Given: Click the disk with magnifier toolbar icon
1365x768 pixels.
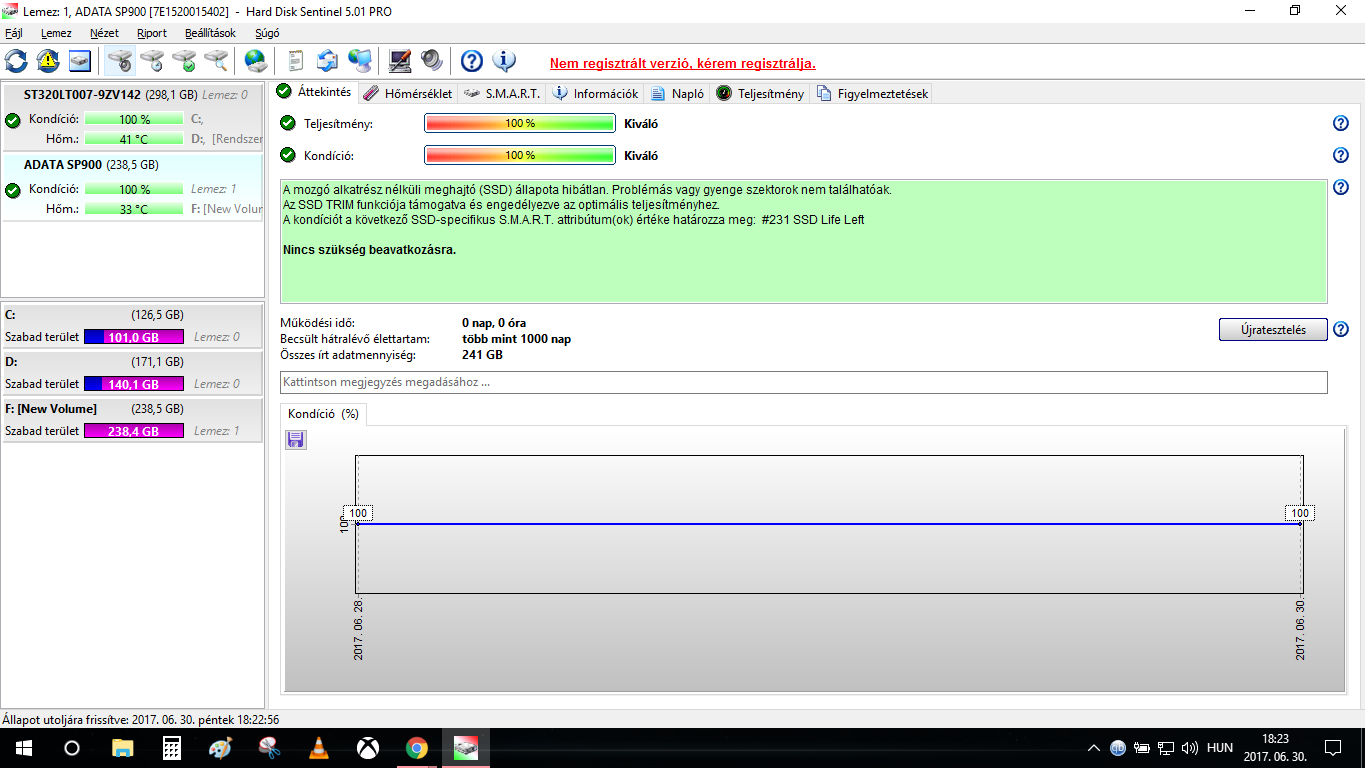Looking at the screenshot, I should coord(216,61).
